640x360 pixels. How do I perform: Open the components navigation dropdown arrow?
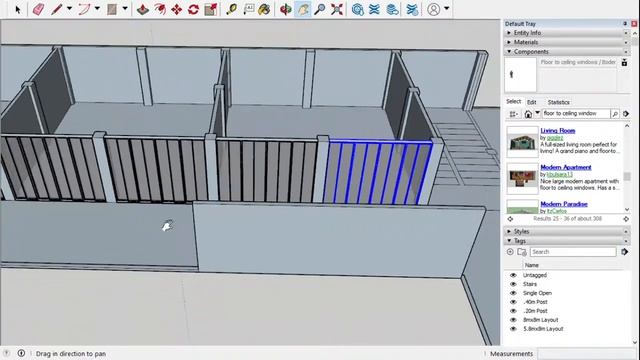click(x=537, y=113)
